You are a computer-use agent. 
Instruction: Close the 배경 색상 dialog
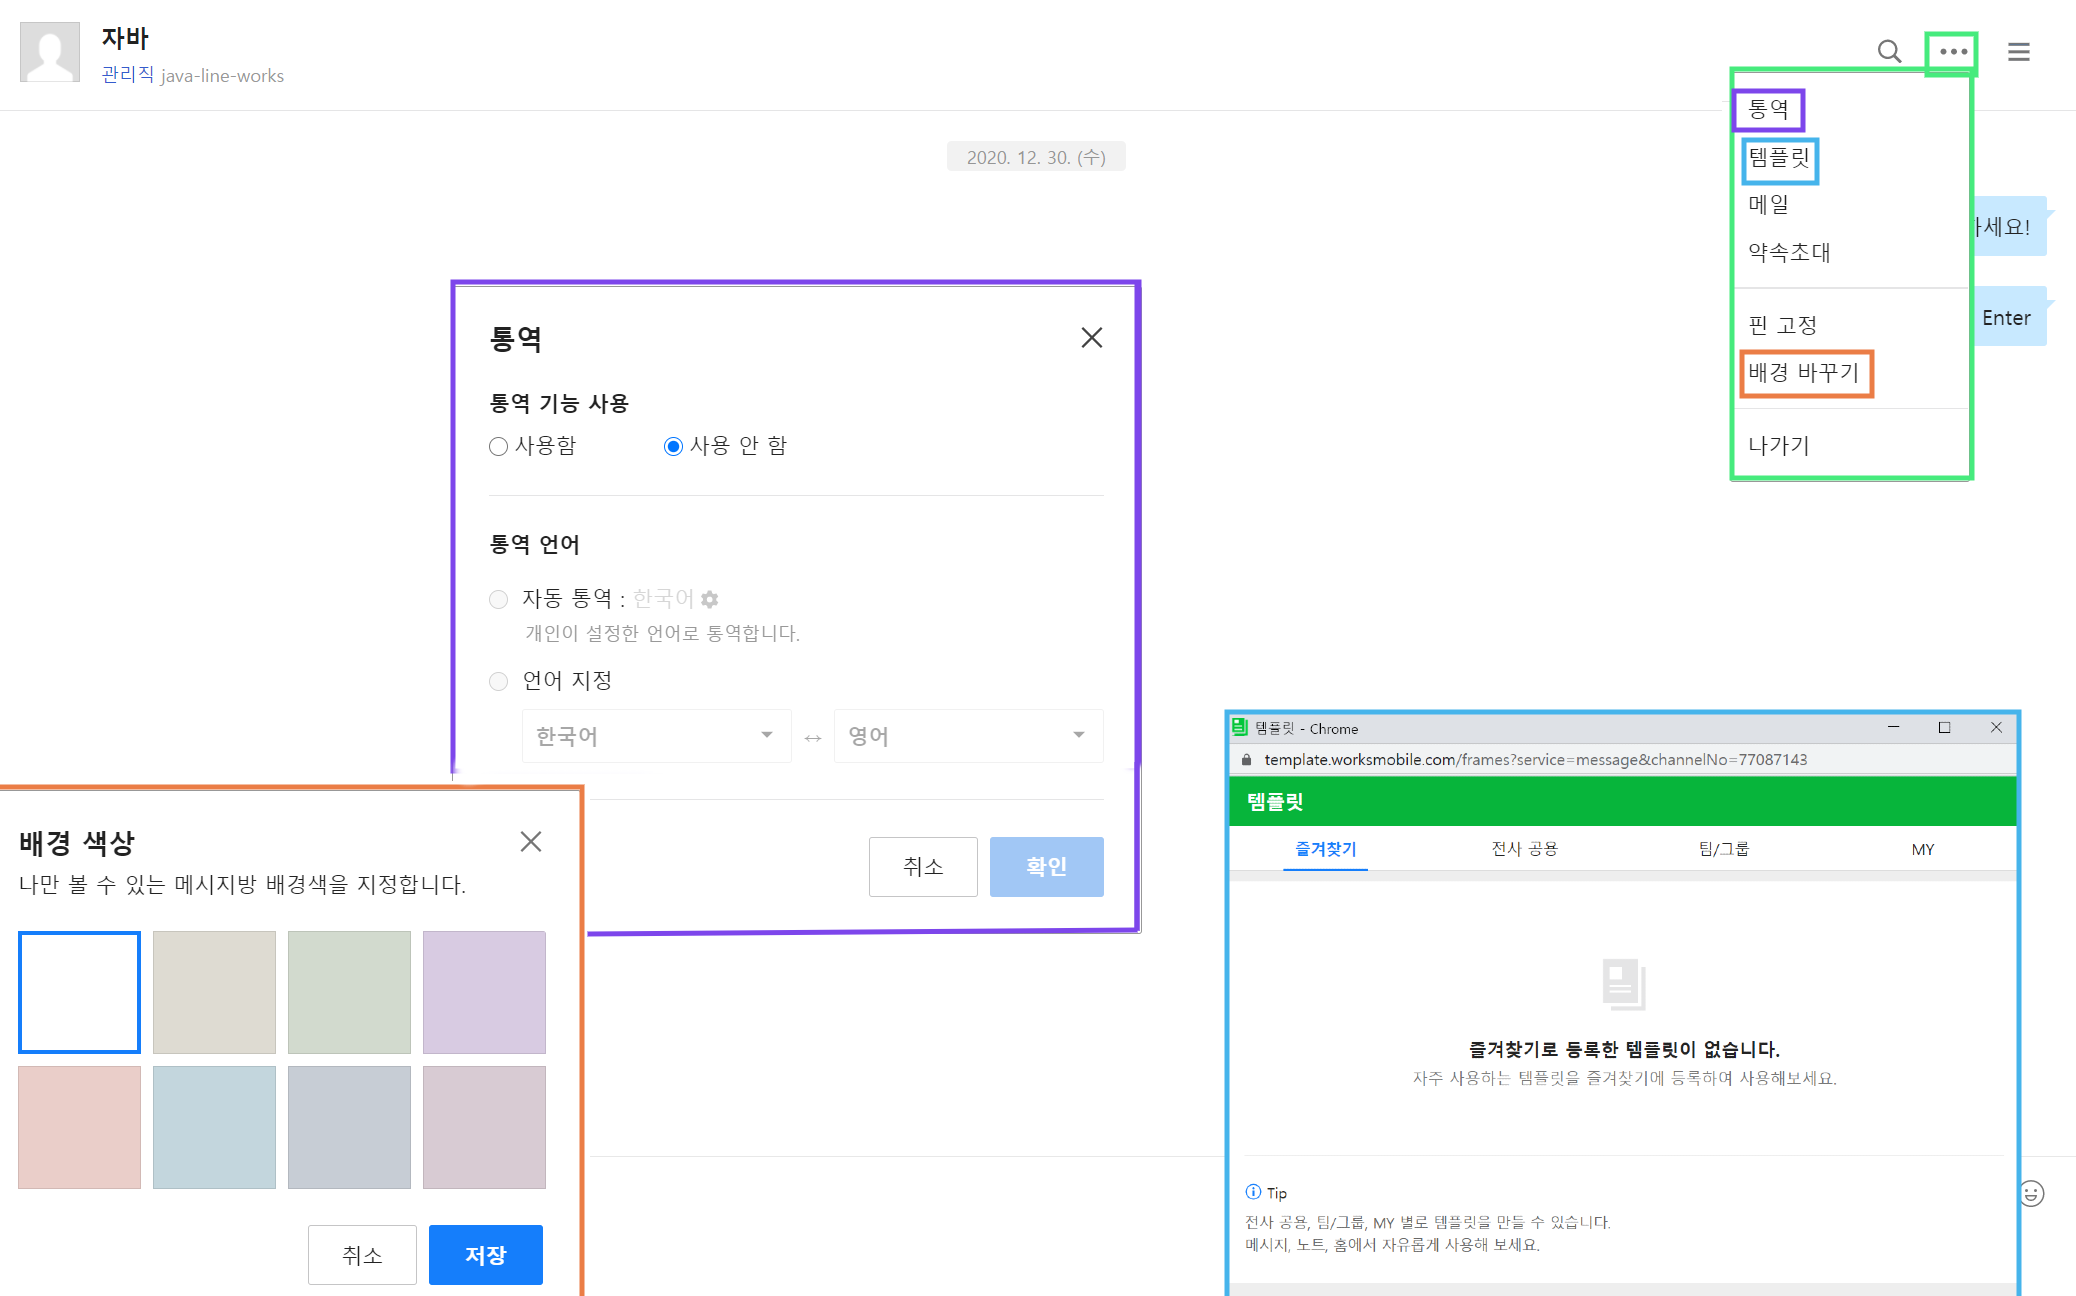(530, 842)
